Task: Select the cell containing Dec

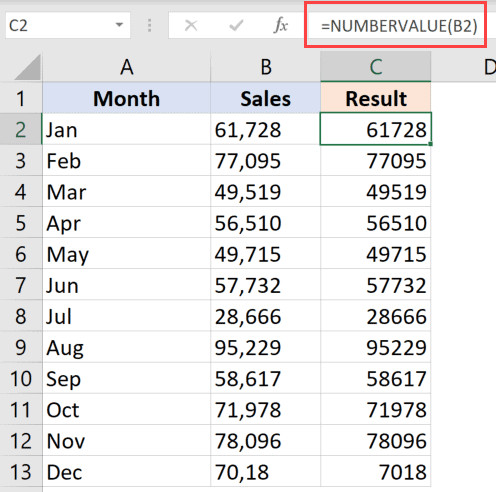Action: [127, 472]
